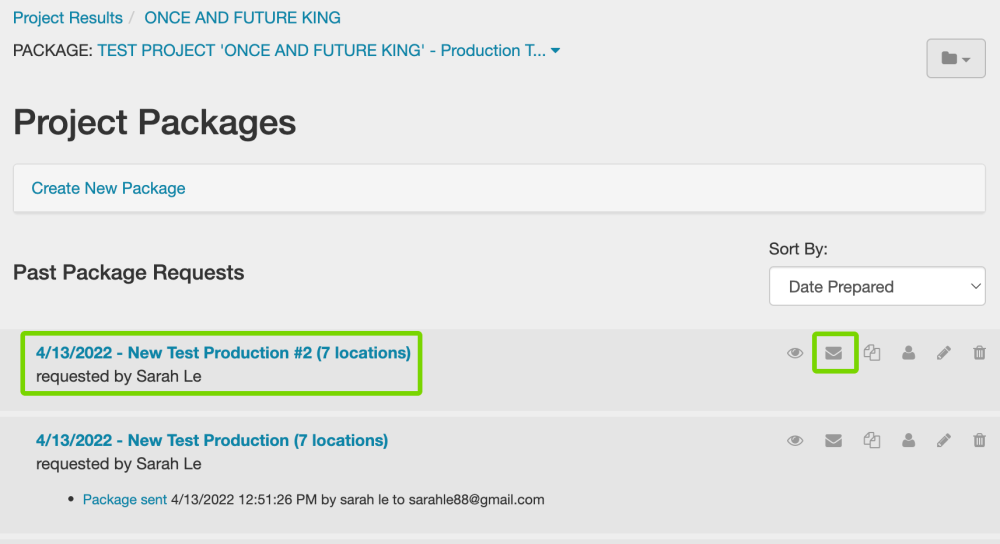Edit the second New Test Production package
The width and height of the screenshot is (1000, 544).
point(944,440)
